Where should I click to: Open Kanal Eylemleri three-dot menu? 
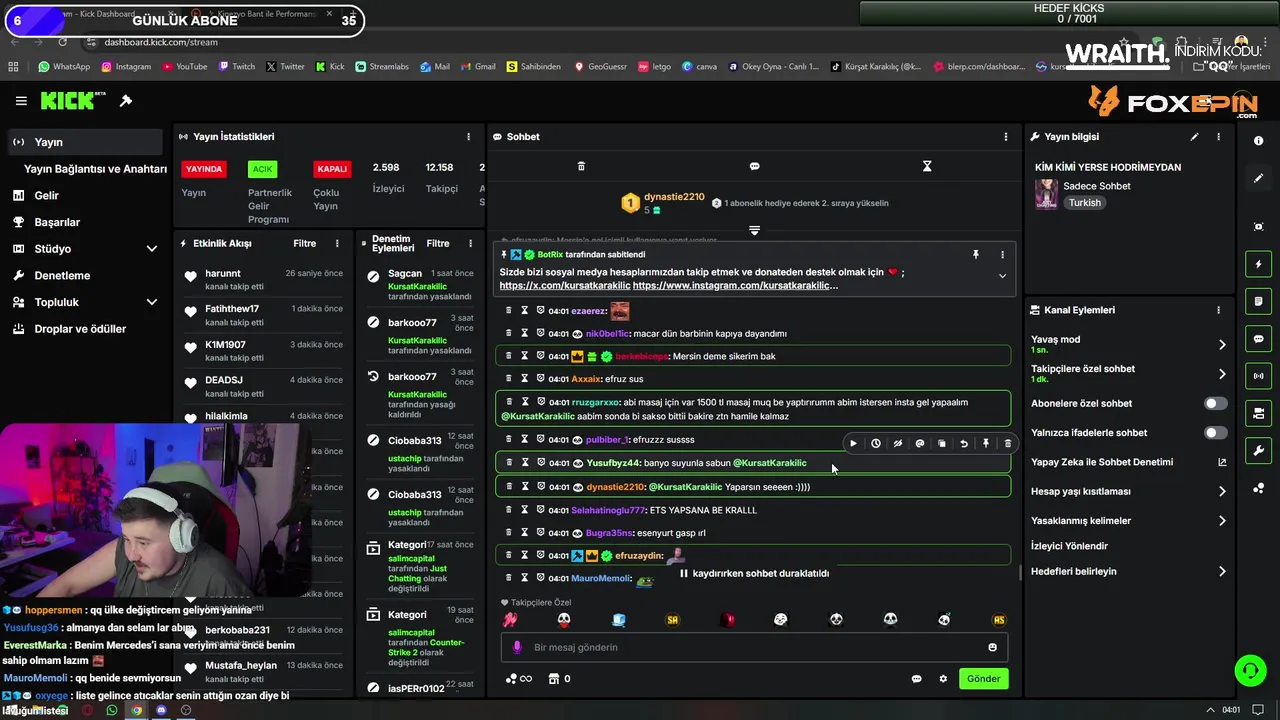(x=1218, y=310)
